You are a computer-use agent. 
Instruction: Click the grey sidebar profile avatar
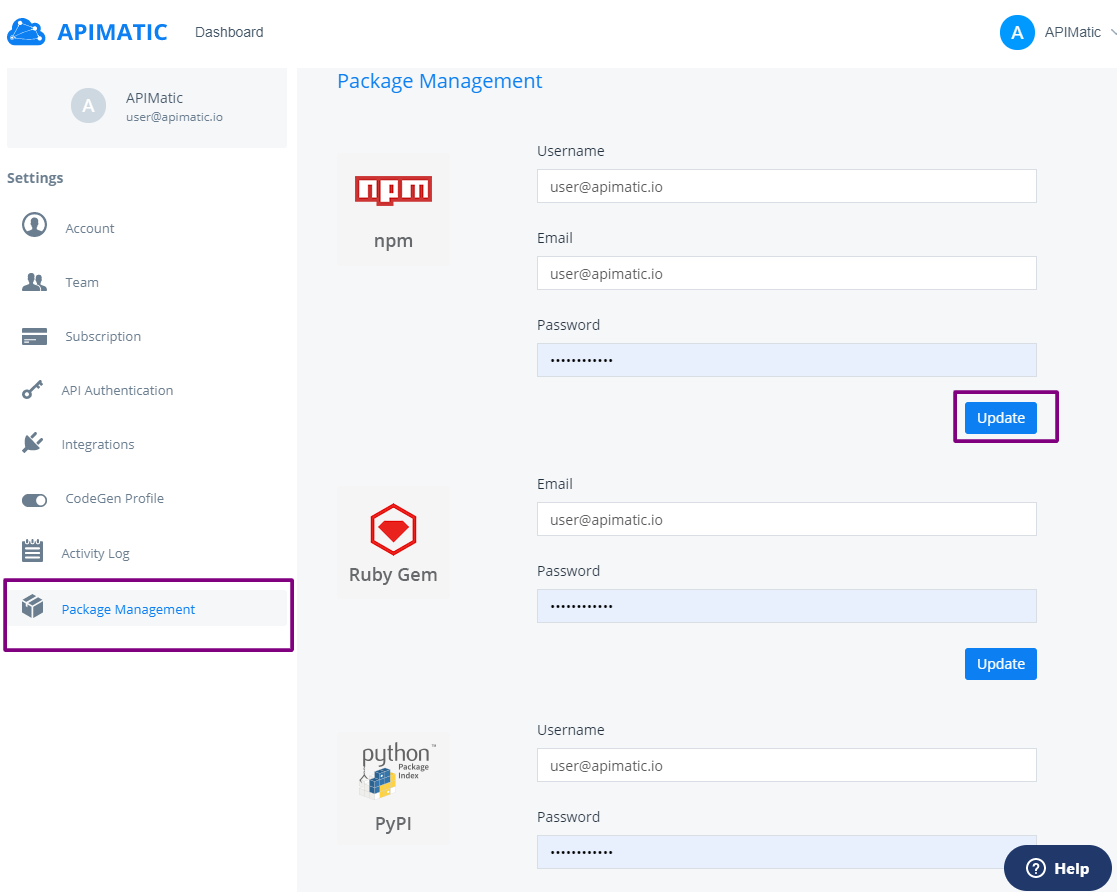[x=88, y=105]
